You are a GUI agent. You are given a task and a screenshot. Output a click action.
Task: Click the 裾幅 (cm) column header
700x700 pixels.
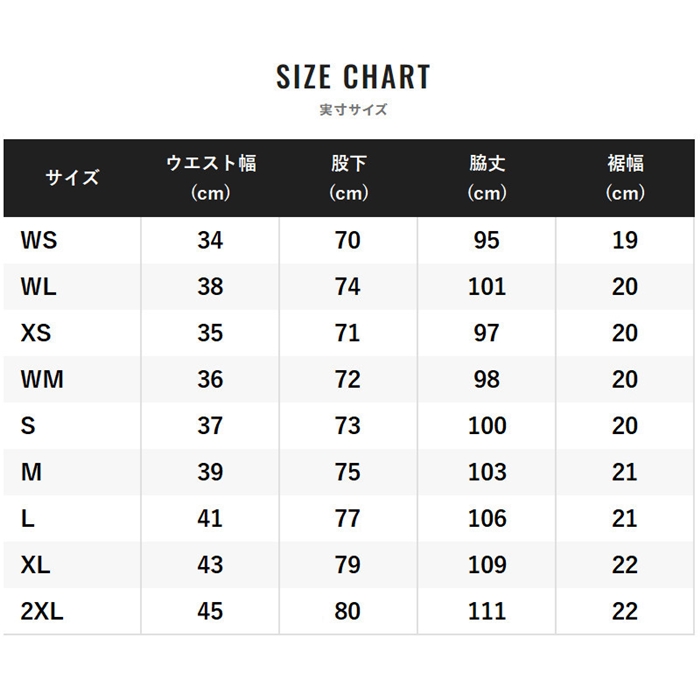[x=625, y=178]
